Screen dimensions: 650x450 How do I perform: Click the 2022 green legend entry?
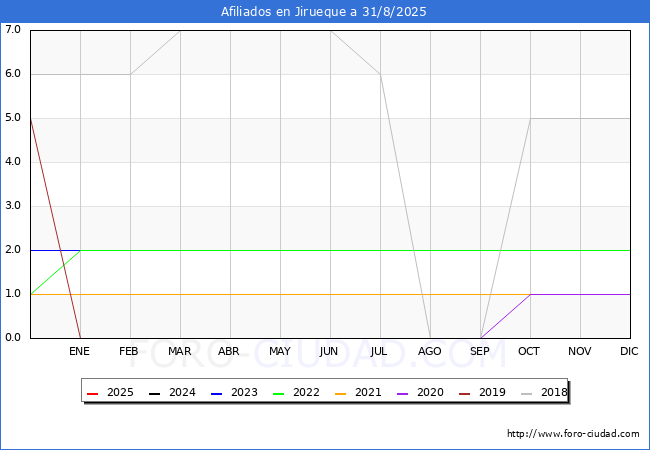[298, 393]
